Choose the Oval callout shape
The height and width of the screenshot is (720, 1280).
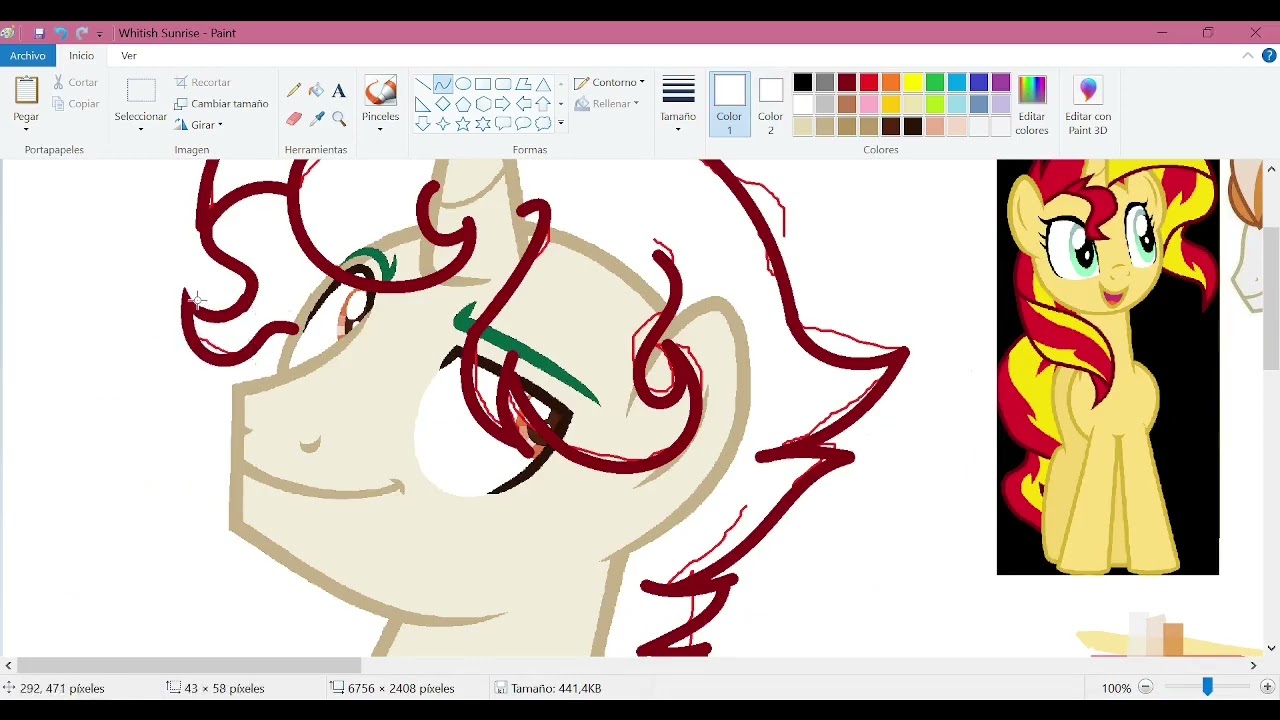pyautogui.click(x=523, y=124)
